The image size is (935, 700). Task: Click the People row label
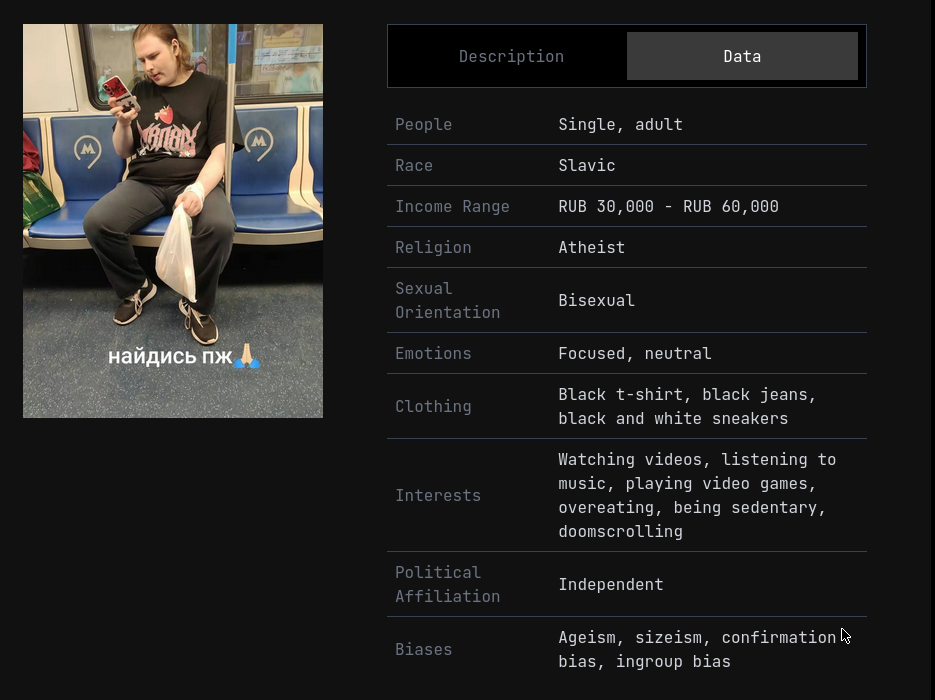coord(423,125)
